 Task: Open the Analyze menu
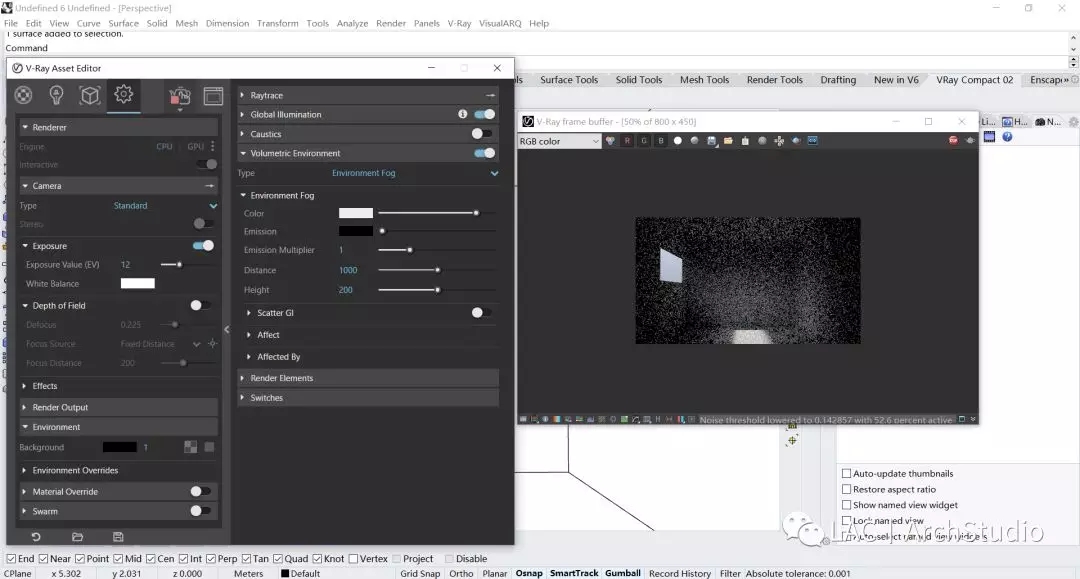352,23
